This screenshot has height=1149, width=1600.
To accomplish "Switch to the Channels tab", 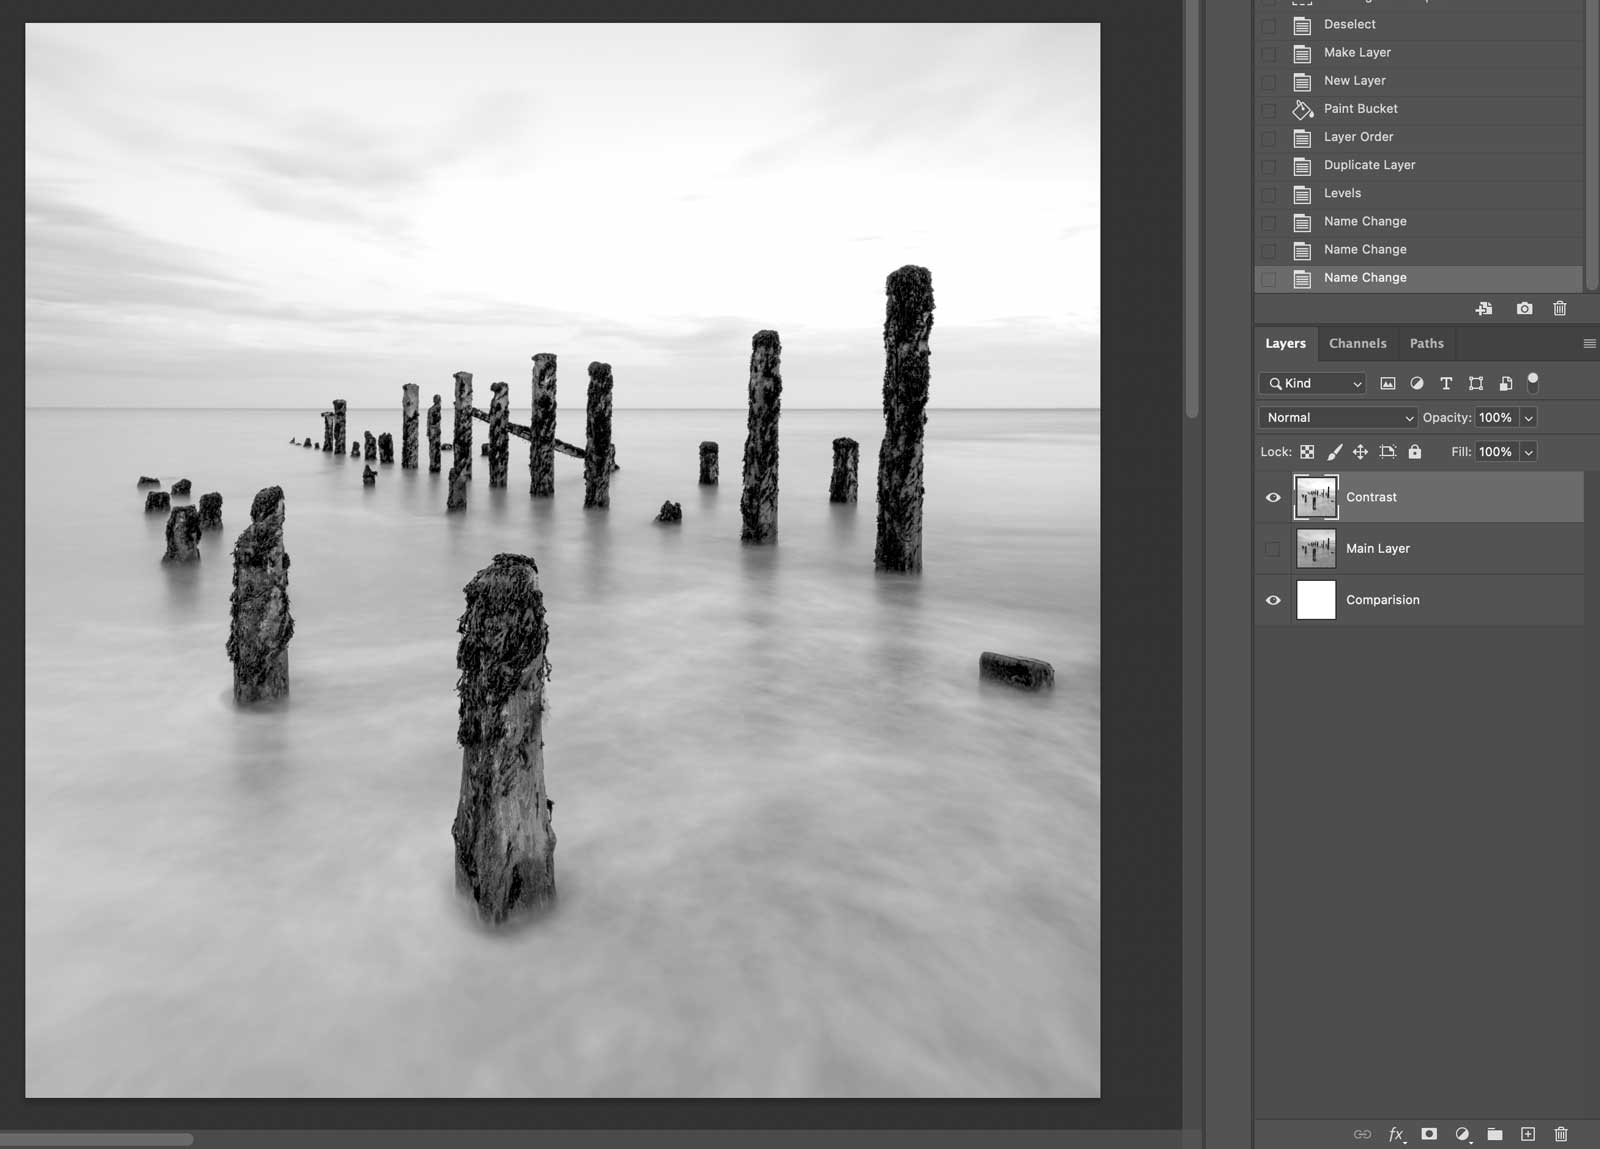I will click(1357, 343).
